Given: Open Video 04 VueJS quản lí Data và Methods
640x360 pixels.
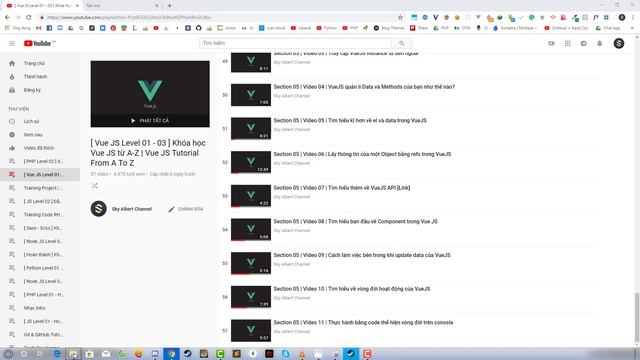Looking at the screenshot, I should tap(364, 87).
